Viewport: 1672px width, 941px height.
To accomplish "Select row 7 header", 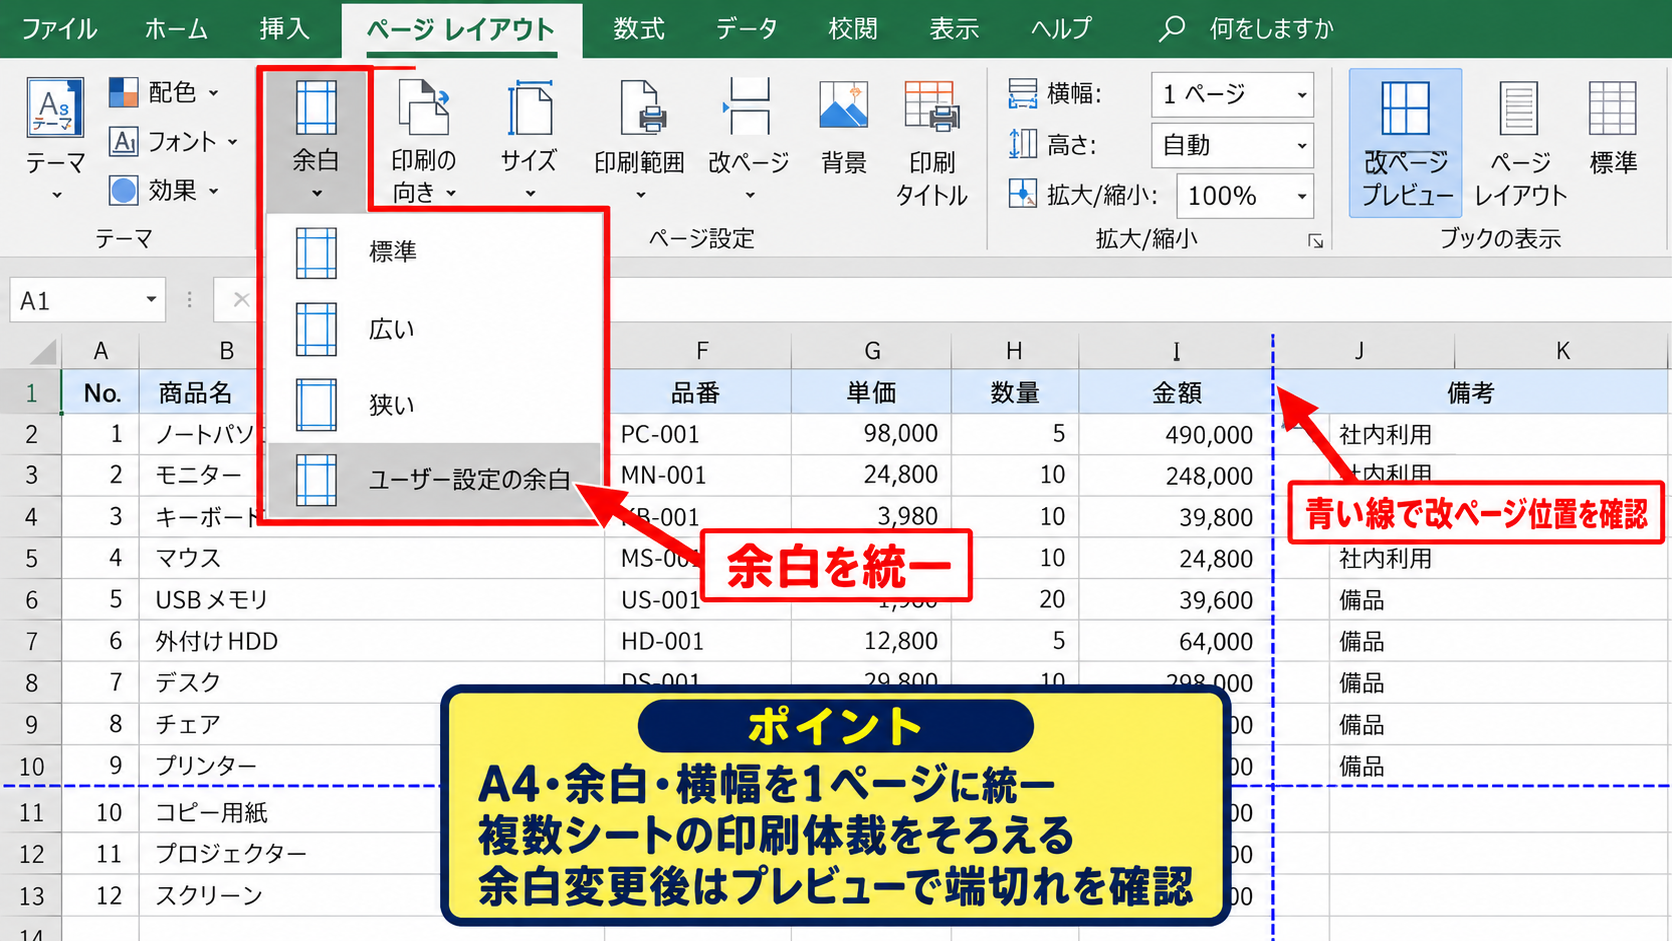I will tap(31, 641).
